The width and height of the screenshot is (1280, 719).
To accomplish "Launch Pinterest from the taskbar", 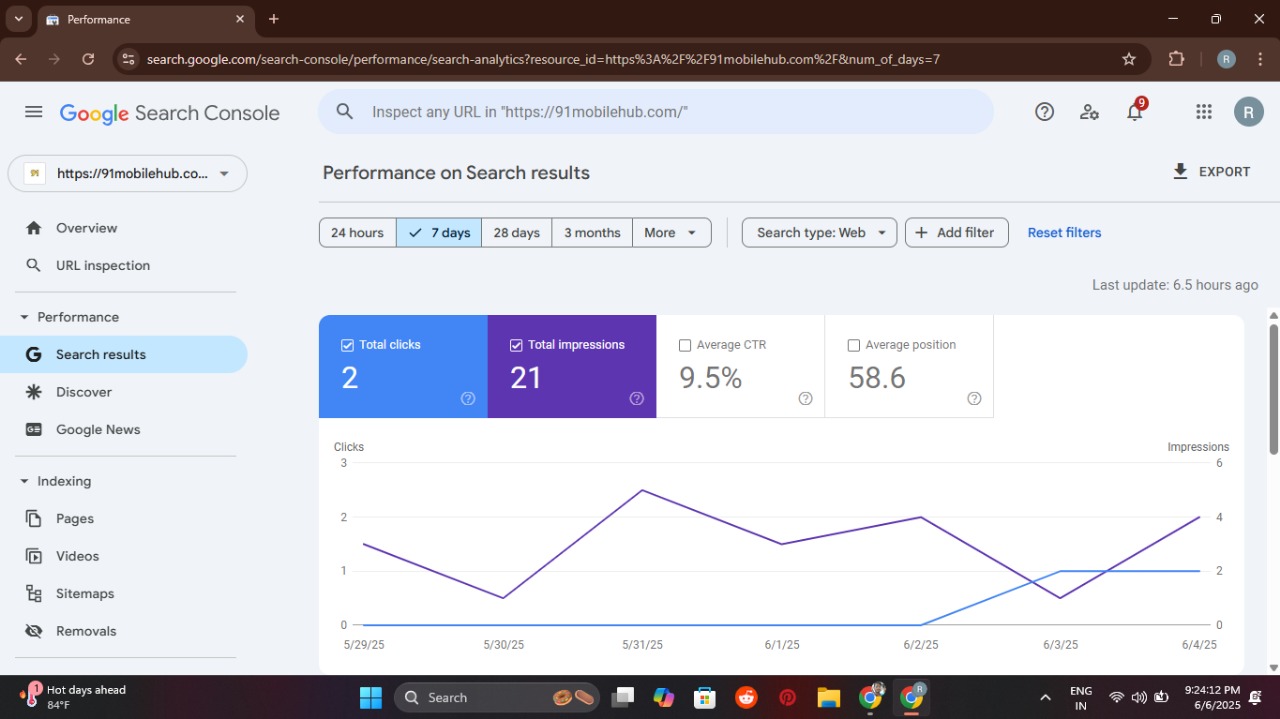I will click(x=788, y=697).
